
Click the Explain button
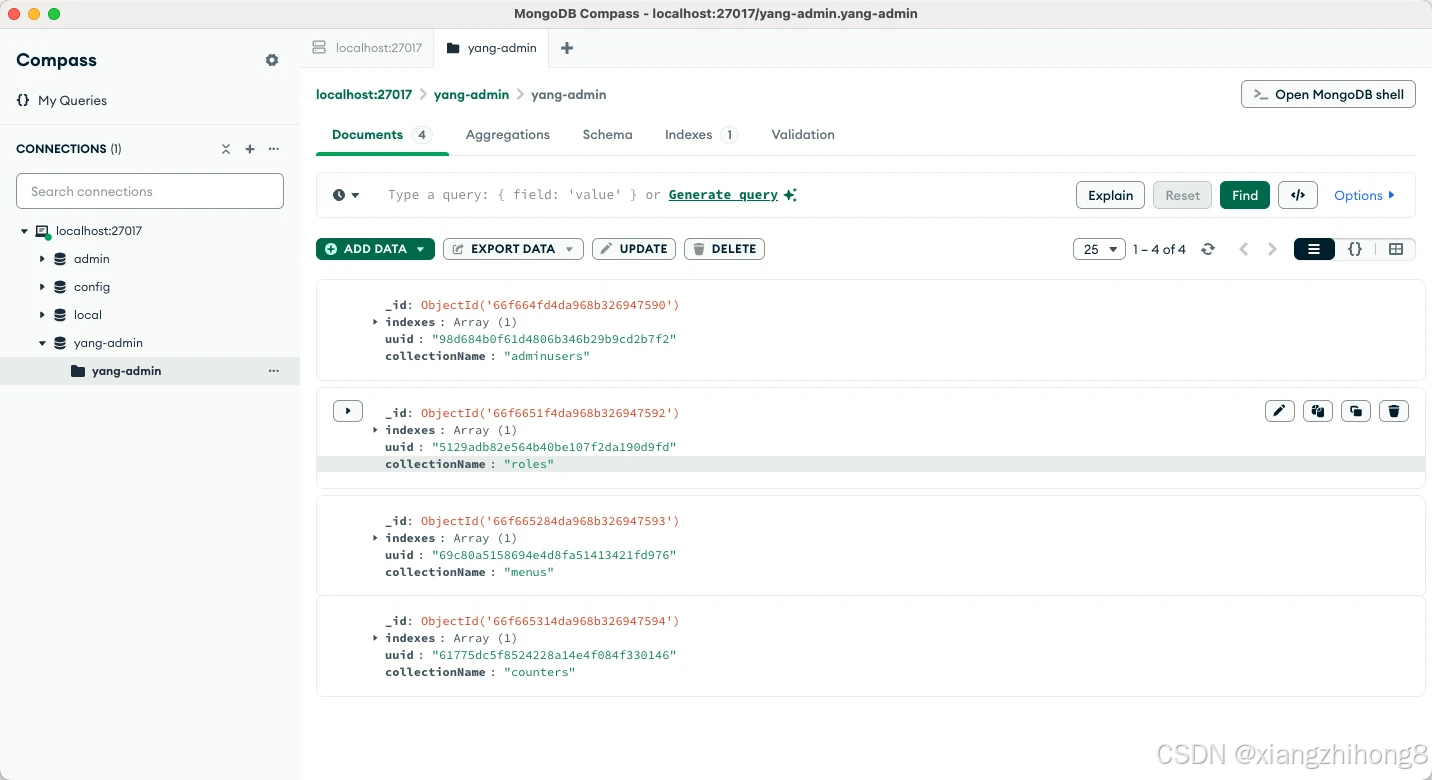click(1110, 195)
